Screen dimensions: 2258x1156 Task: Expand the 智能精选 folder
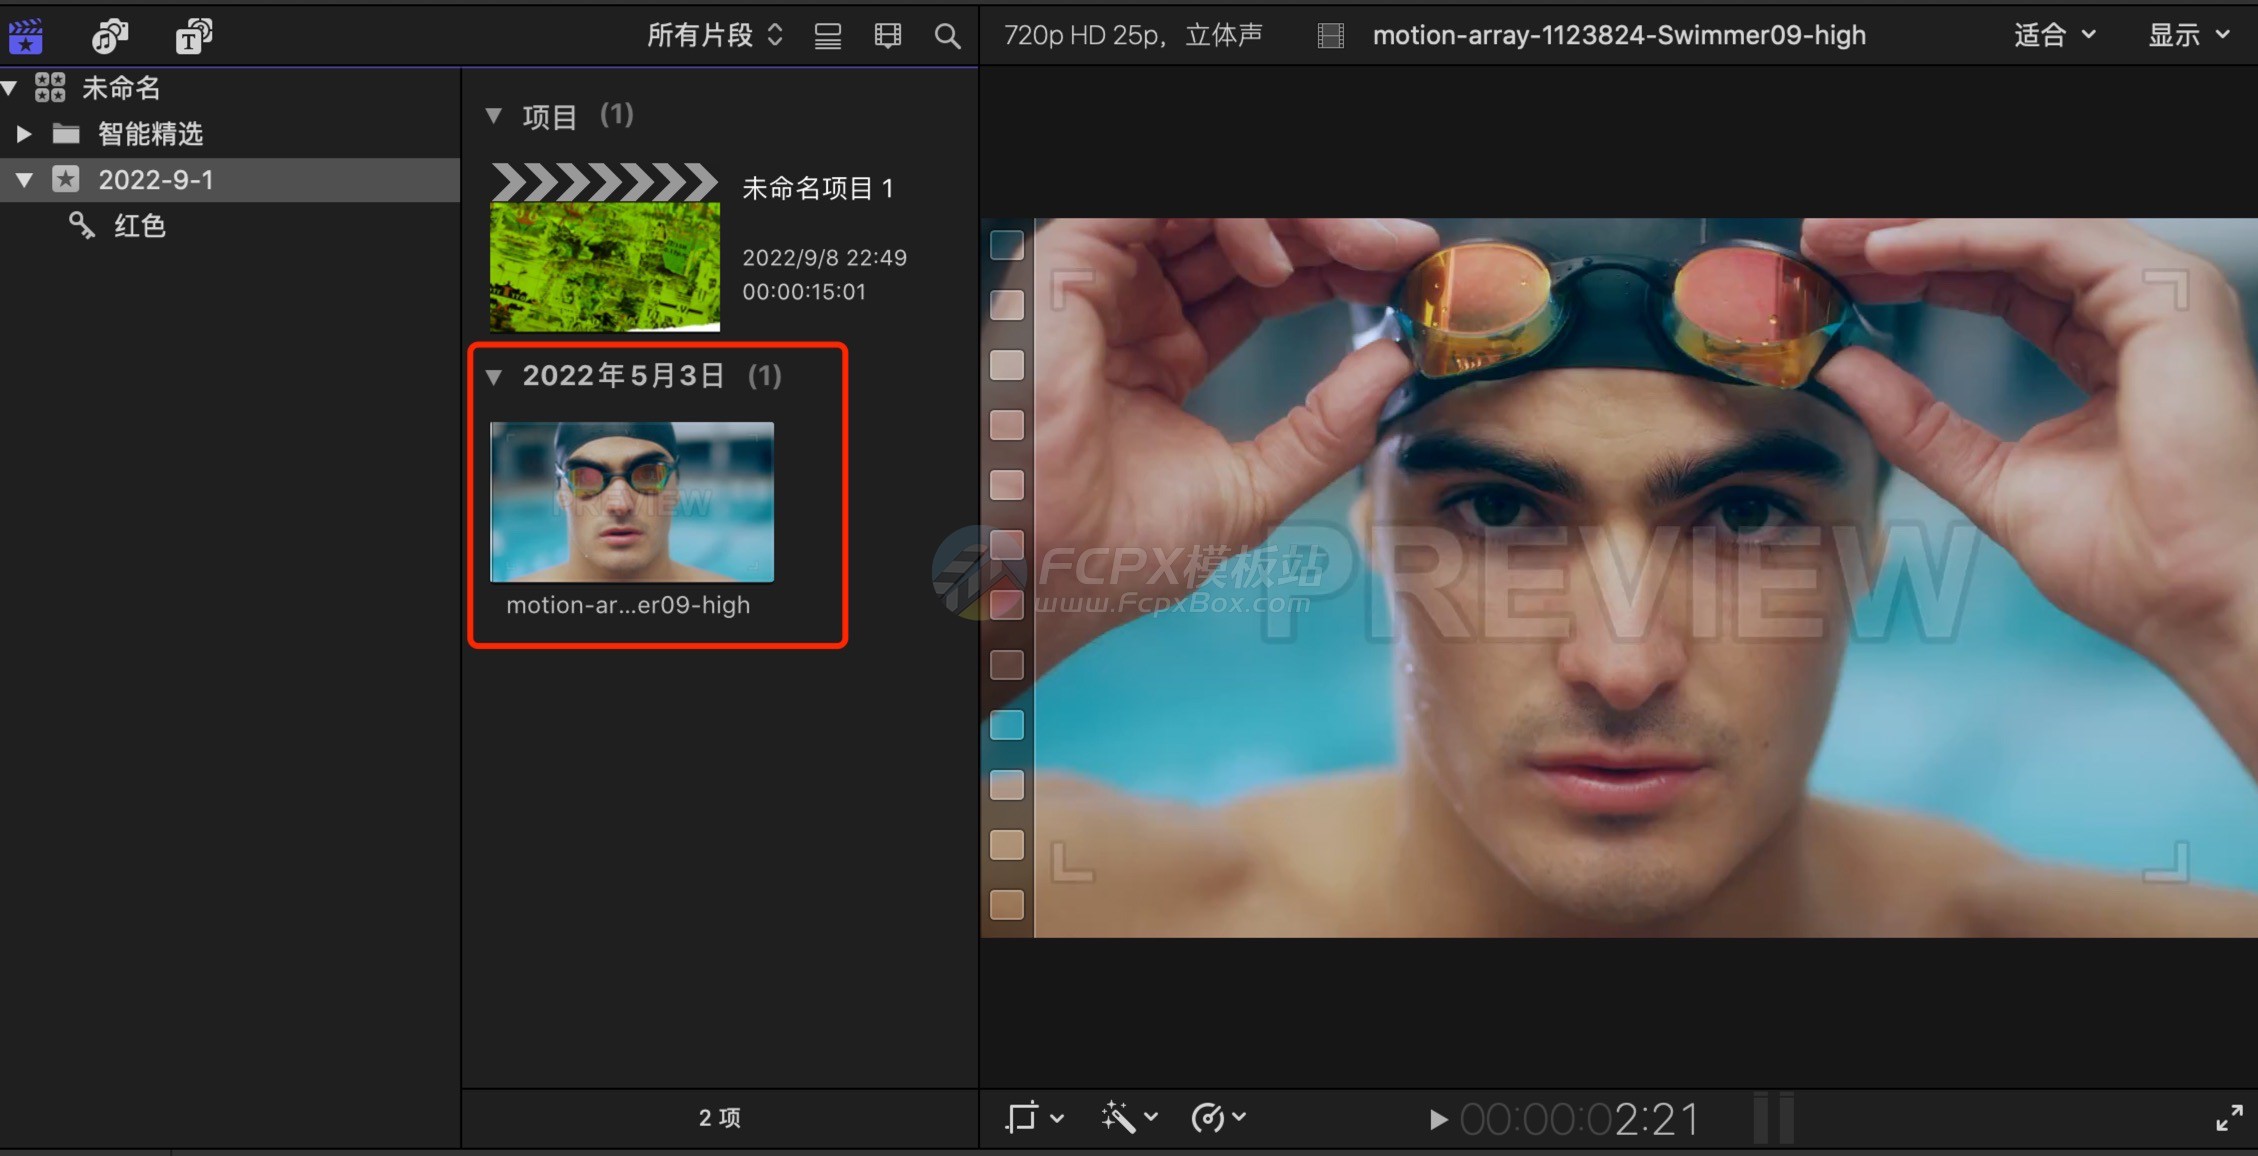click(x=24, y=134)
